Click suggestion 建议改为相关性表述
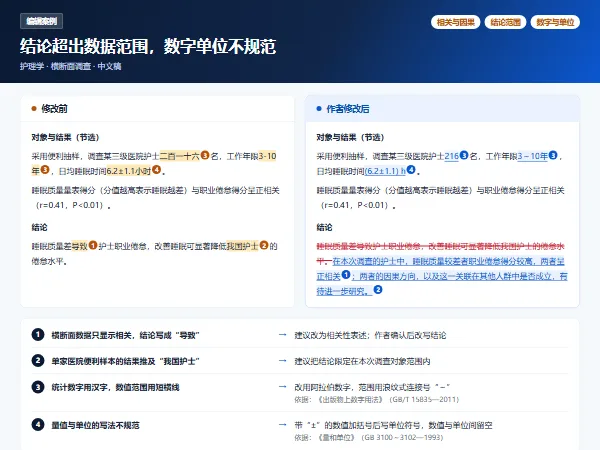 click(x=370, y=335)
